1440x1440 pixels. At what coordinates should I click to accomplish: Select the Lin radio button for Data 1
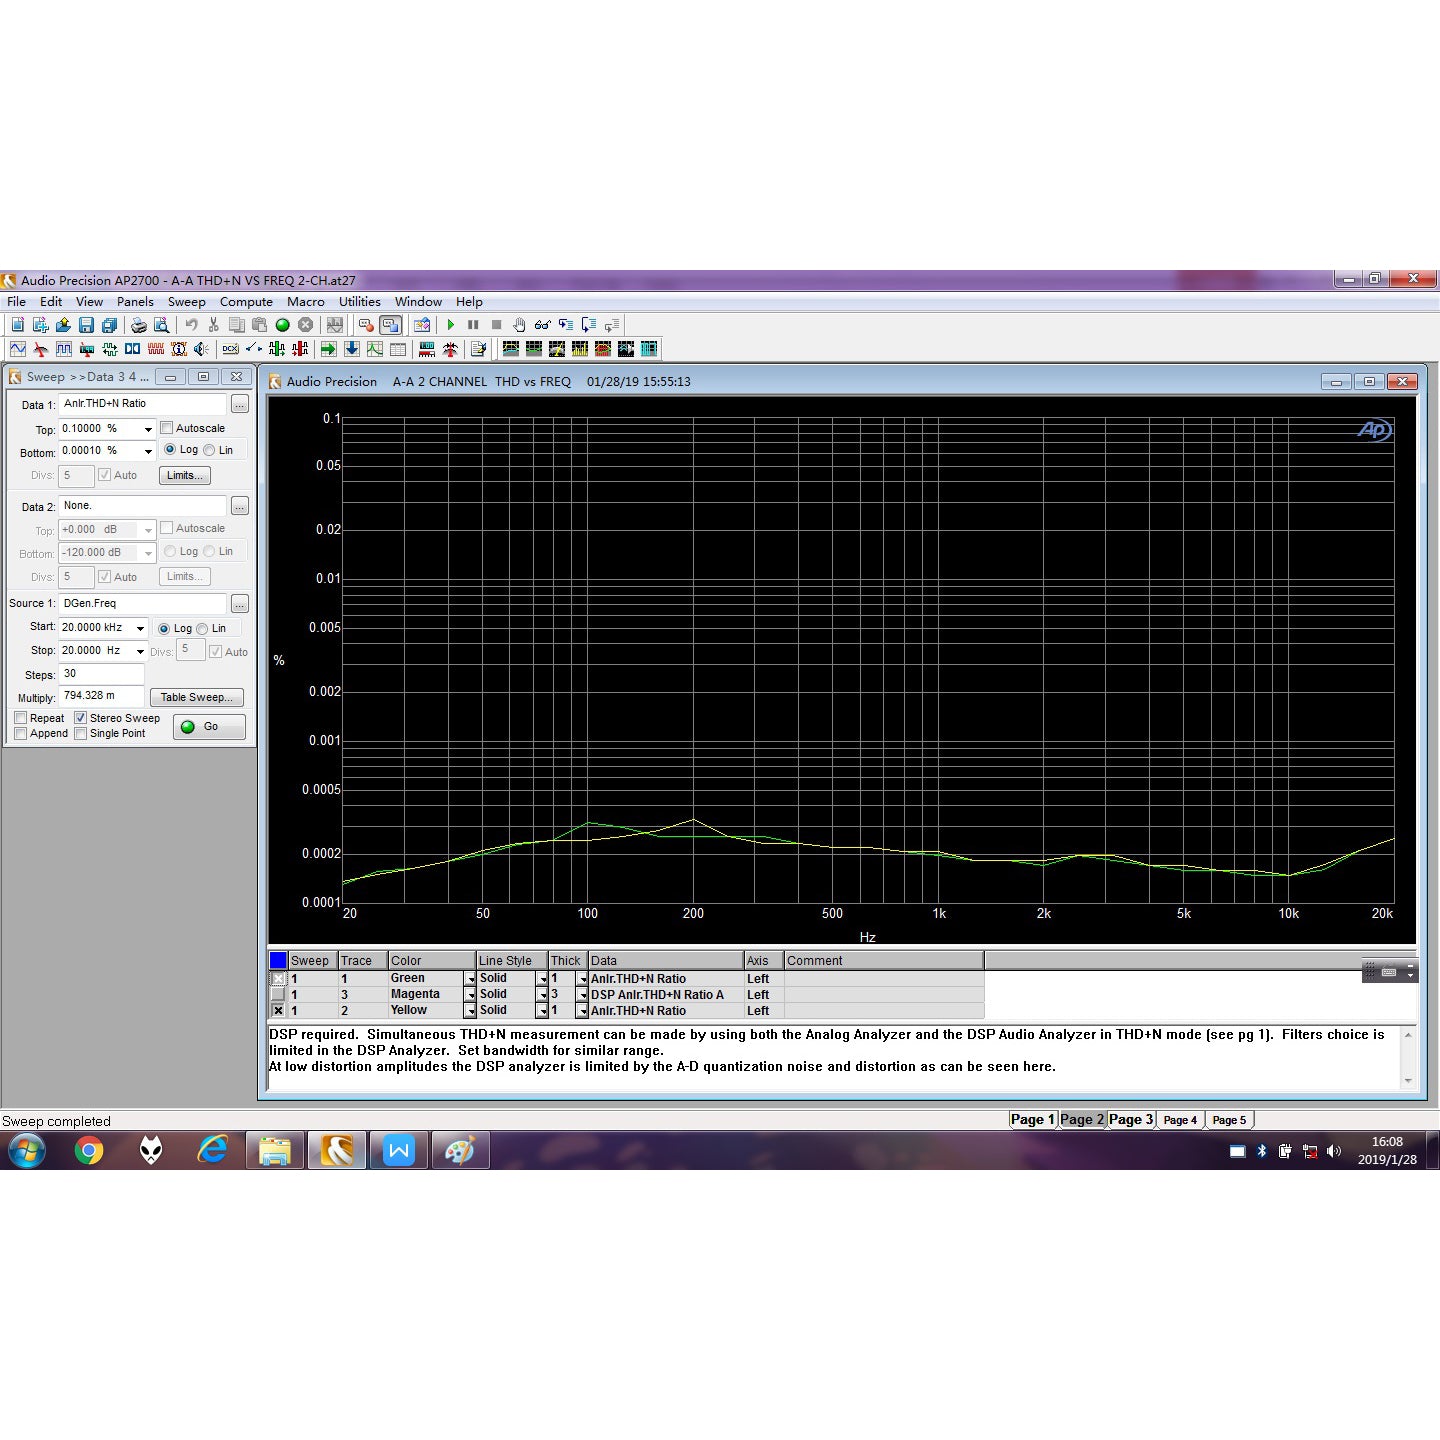pos(209,450)
